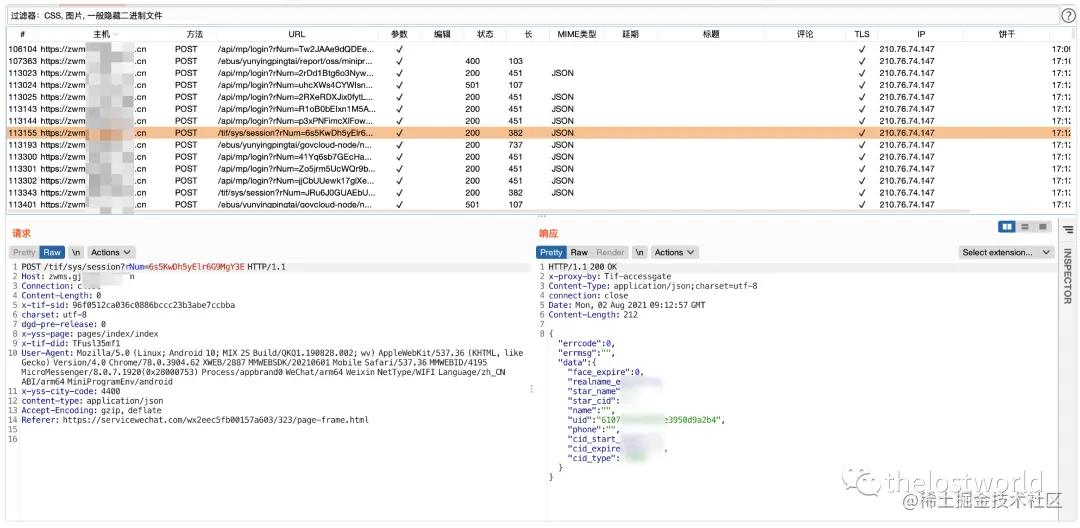Select history row 107363
This screenshot has width=1080, height=528.
pos(539,61)
